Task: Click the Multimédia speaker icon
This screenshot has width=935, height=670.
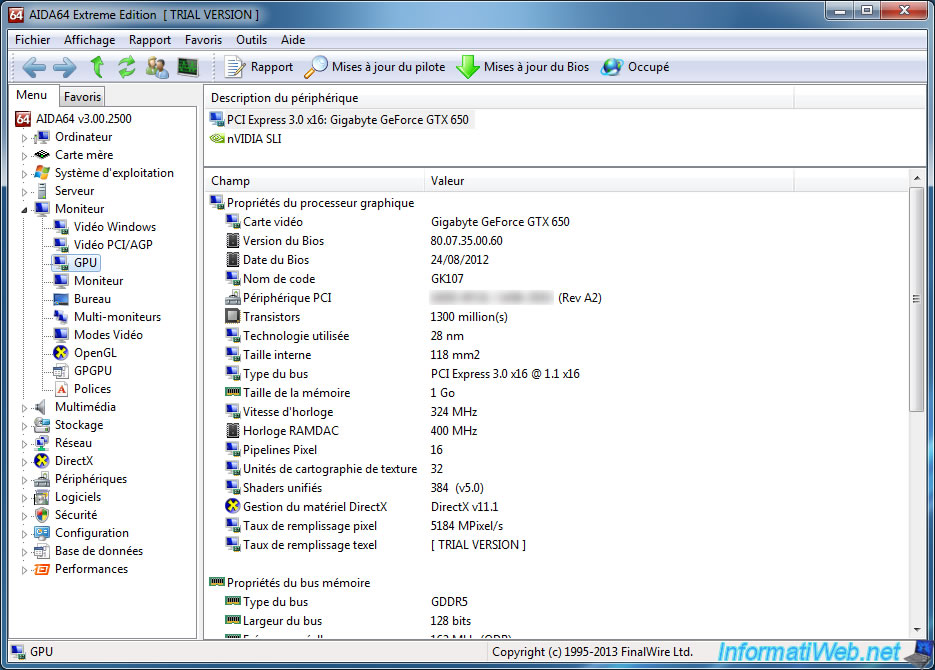Action: (x=42, y=407)
